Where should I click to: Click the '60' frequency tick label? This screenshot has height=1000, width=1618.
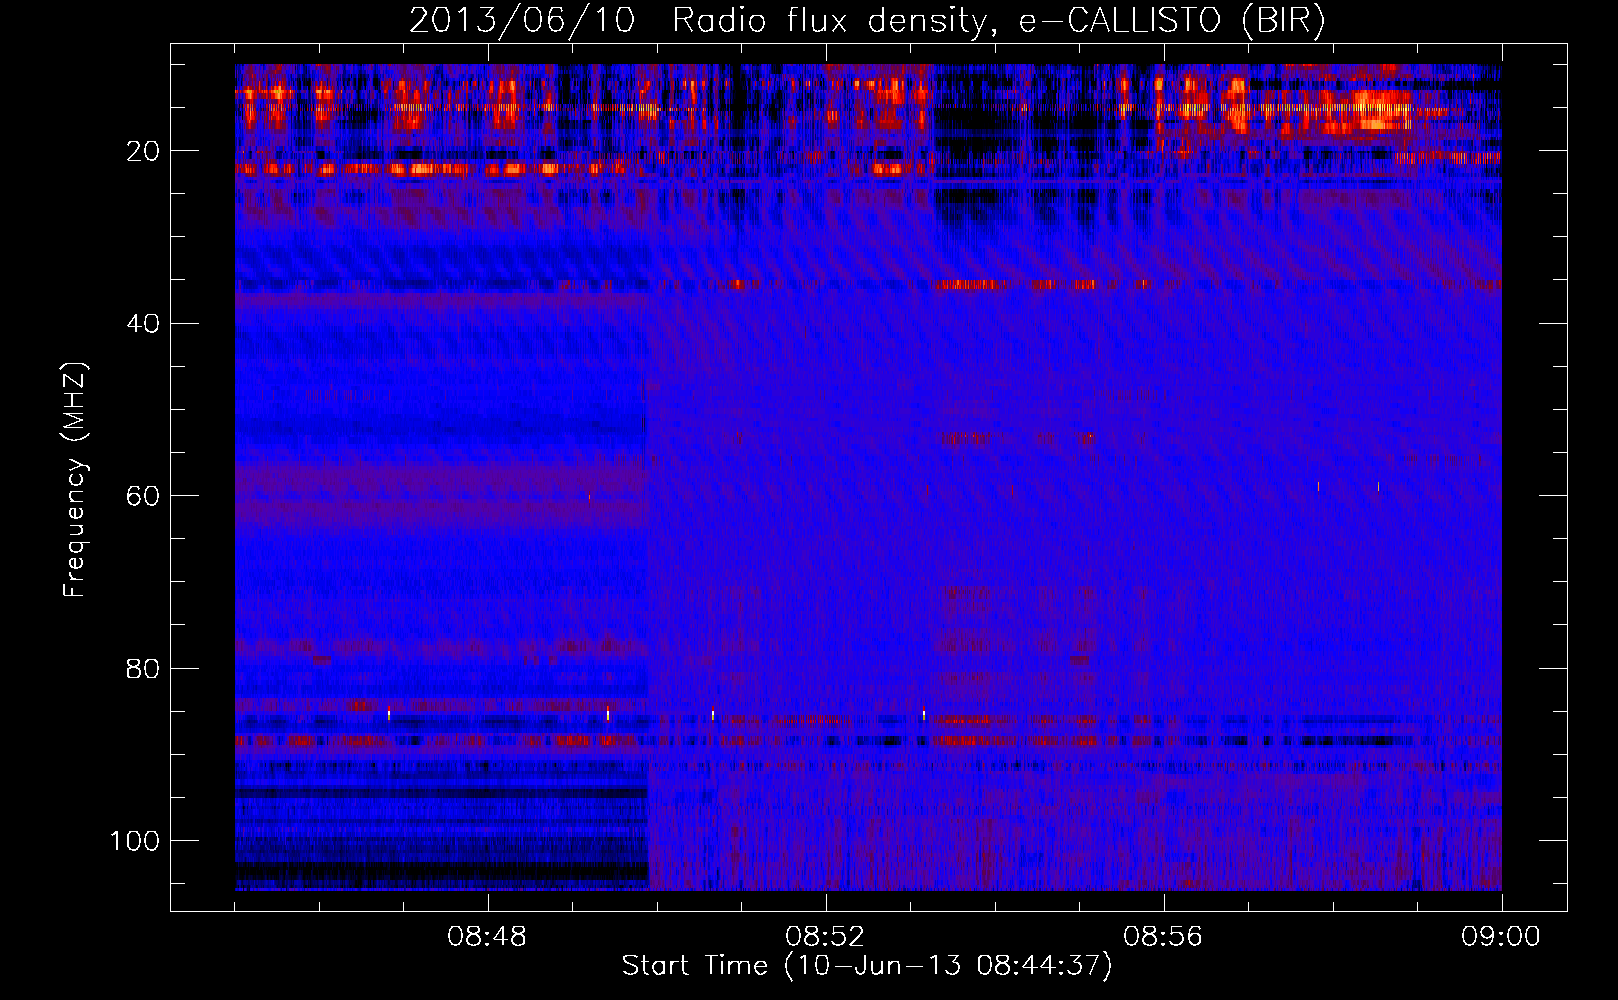point(143,496)
